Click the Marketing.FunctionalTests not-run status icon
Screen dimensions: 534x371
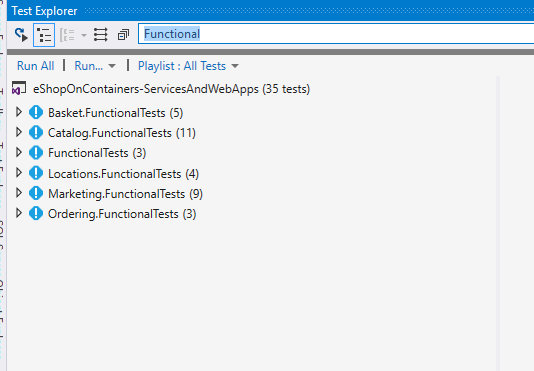point(36,193)
